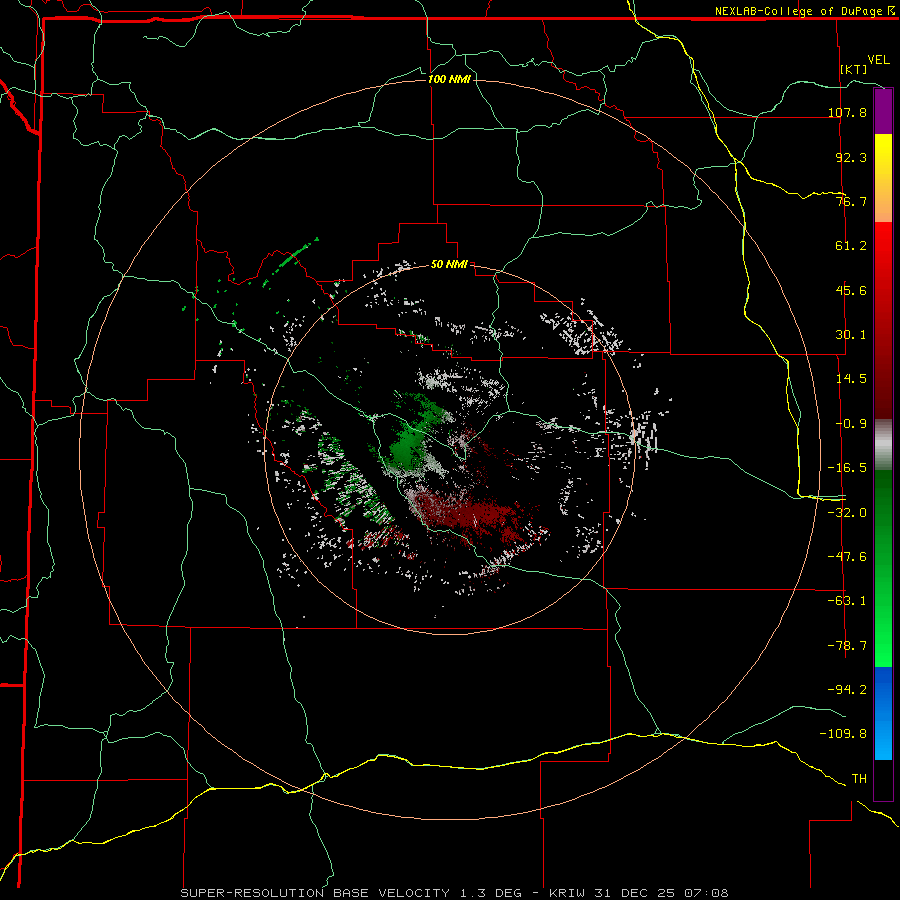The height and width of the screenshot is (900, 900).
Task: Click the green segment of velocity color bar
Action: click(x=883, y=568)
